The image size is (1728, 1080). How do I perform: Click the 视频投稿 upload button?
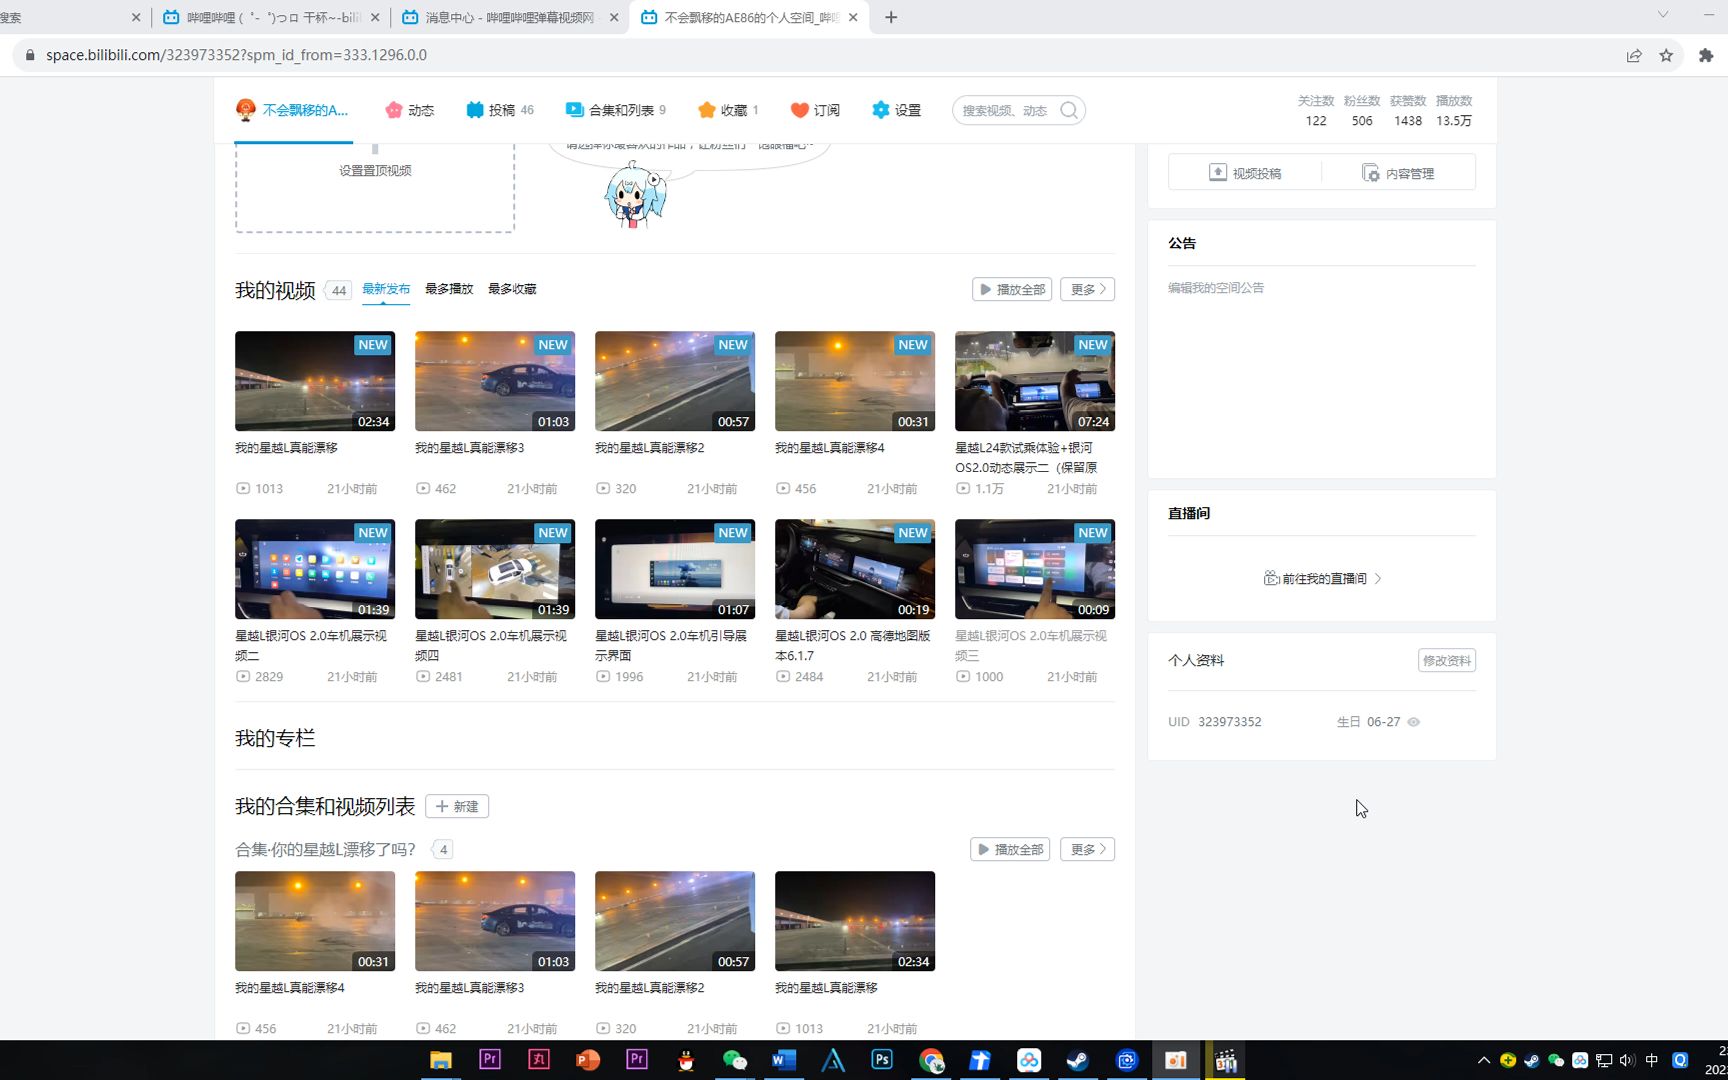(1245, 173)
